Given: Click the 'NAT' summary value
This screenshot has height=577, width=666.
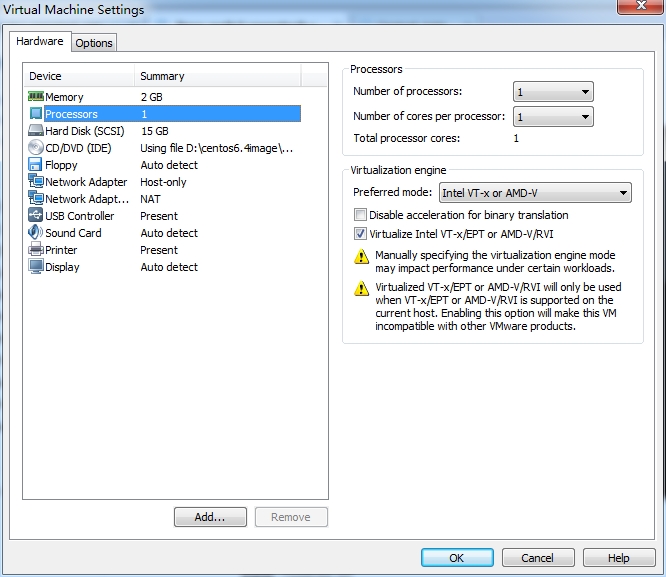Looking at the screenshot, I should coord(150,199).
